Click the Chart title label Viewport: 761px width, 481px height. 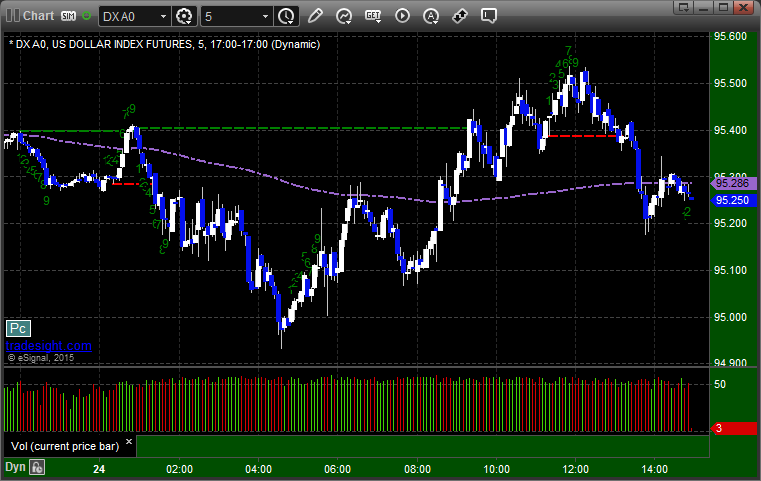(x=39, y=16)
